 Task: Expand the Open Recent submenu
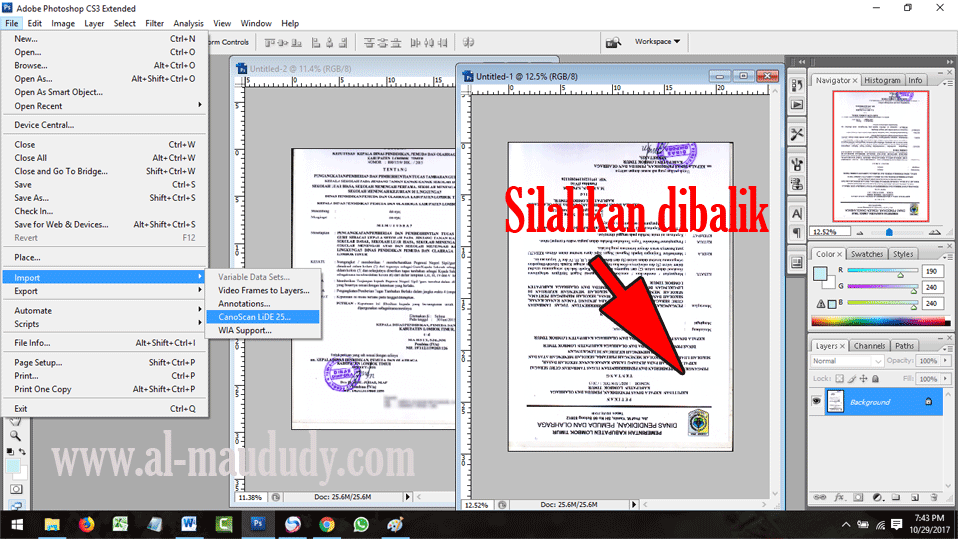coord(105,106)
